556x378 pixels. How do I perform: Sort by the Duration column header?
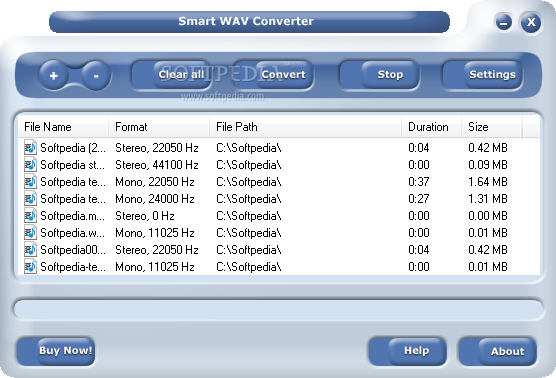click(432, 127)
